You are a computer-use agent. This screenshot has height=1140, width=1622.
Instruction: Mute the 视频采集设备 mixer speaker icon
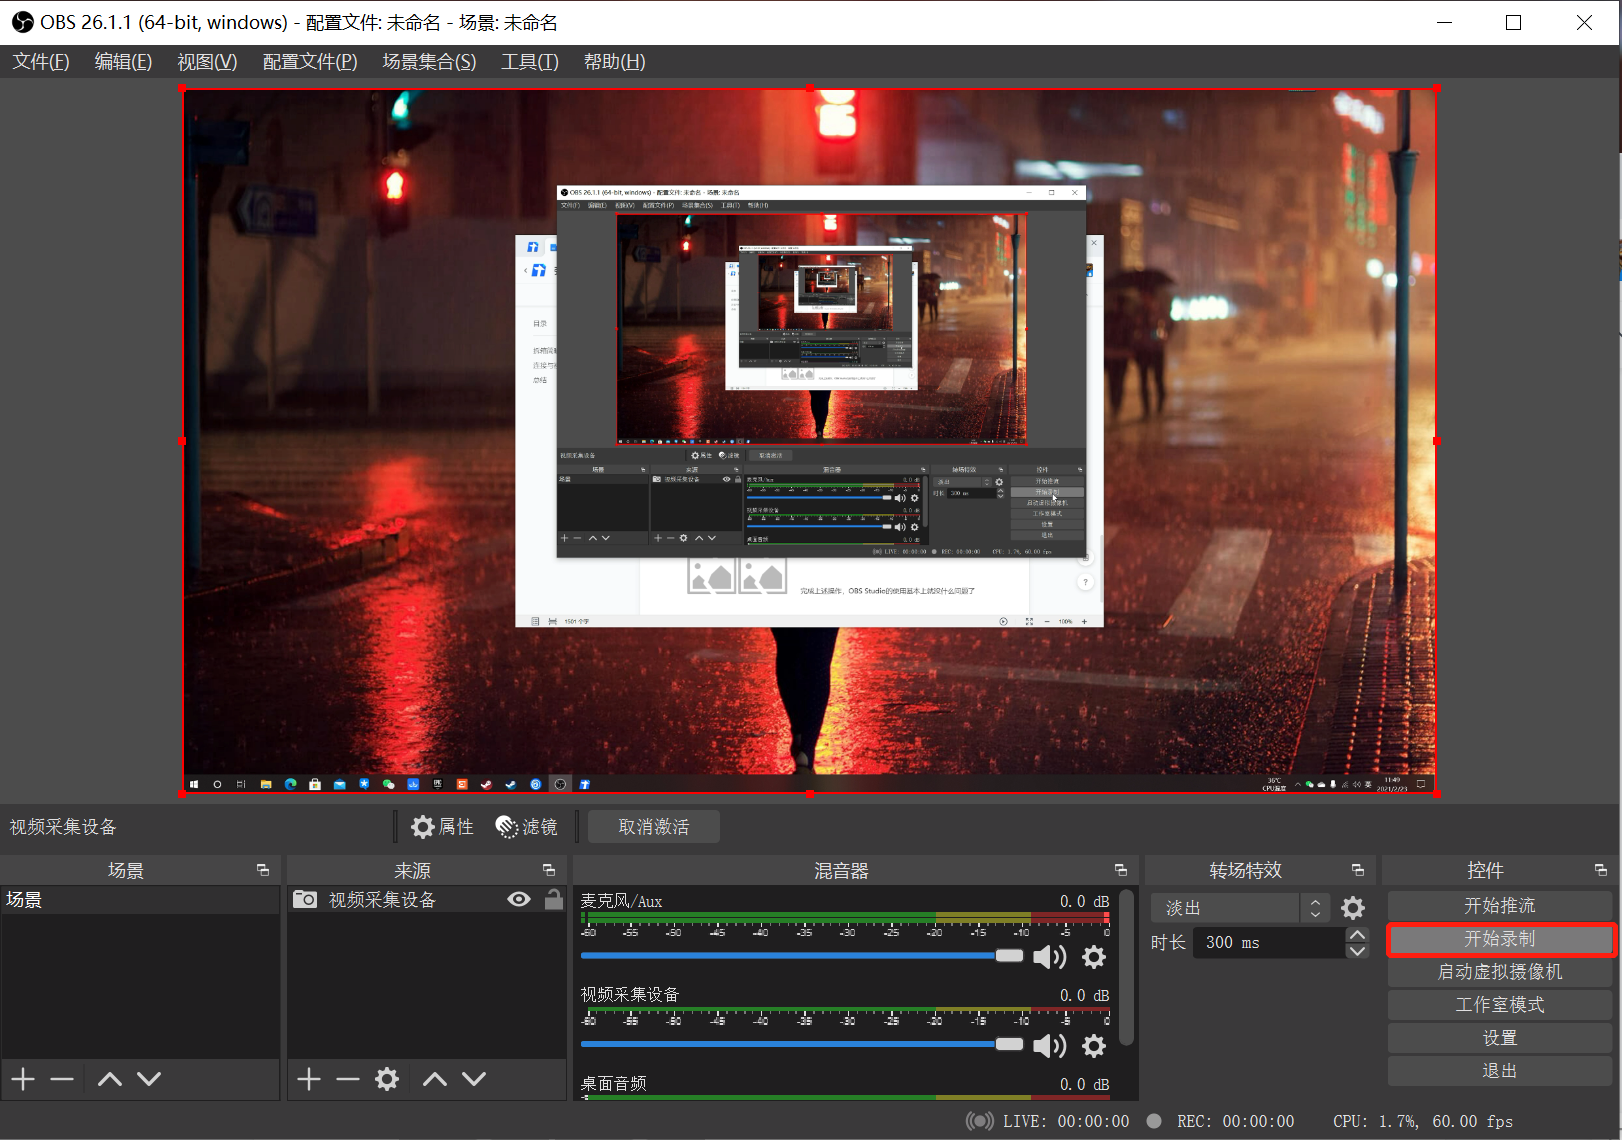pos(1049,1046)
